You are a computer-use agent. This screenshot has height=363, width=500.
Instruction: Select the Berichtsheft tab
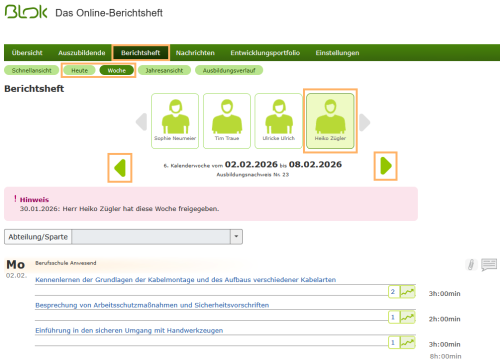tap(140, 53)
